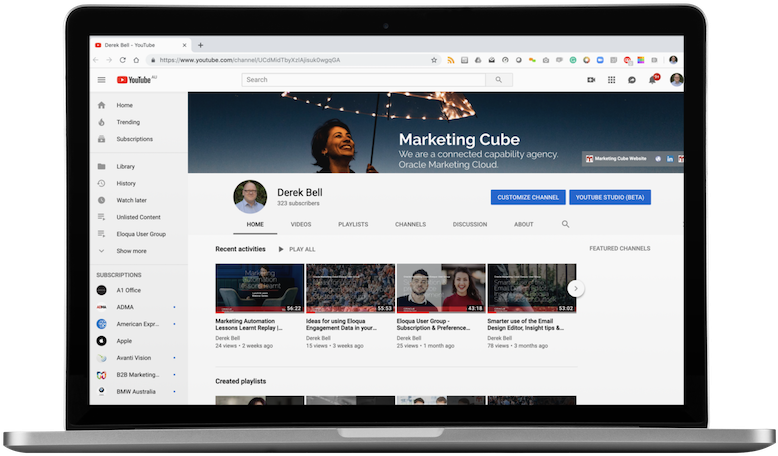This screenshot has width=778, height=456.
Task: Click the Smarter use of Email Design title
Action: point(526,325)
